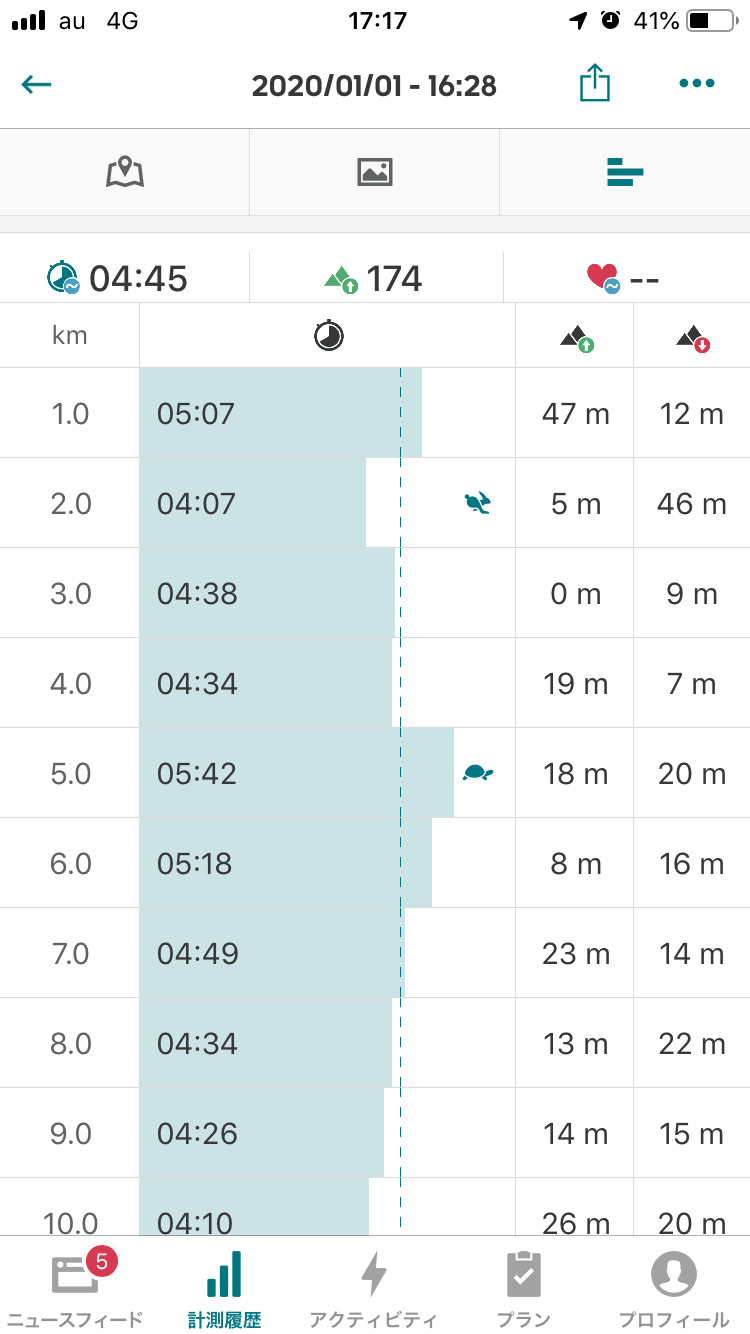750x1334 pixels.
Task: Switch to the photos view tab
Action: tap(374, 172)
